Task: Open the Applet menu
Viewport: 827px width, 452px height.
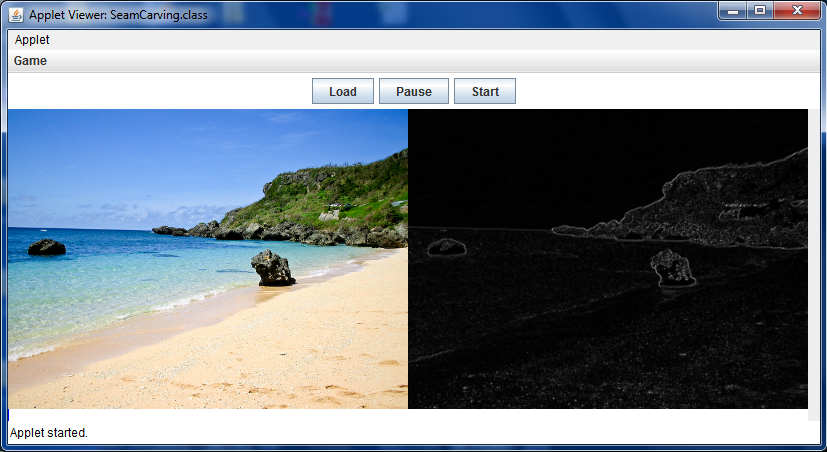Action: 32,40
